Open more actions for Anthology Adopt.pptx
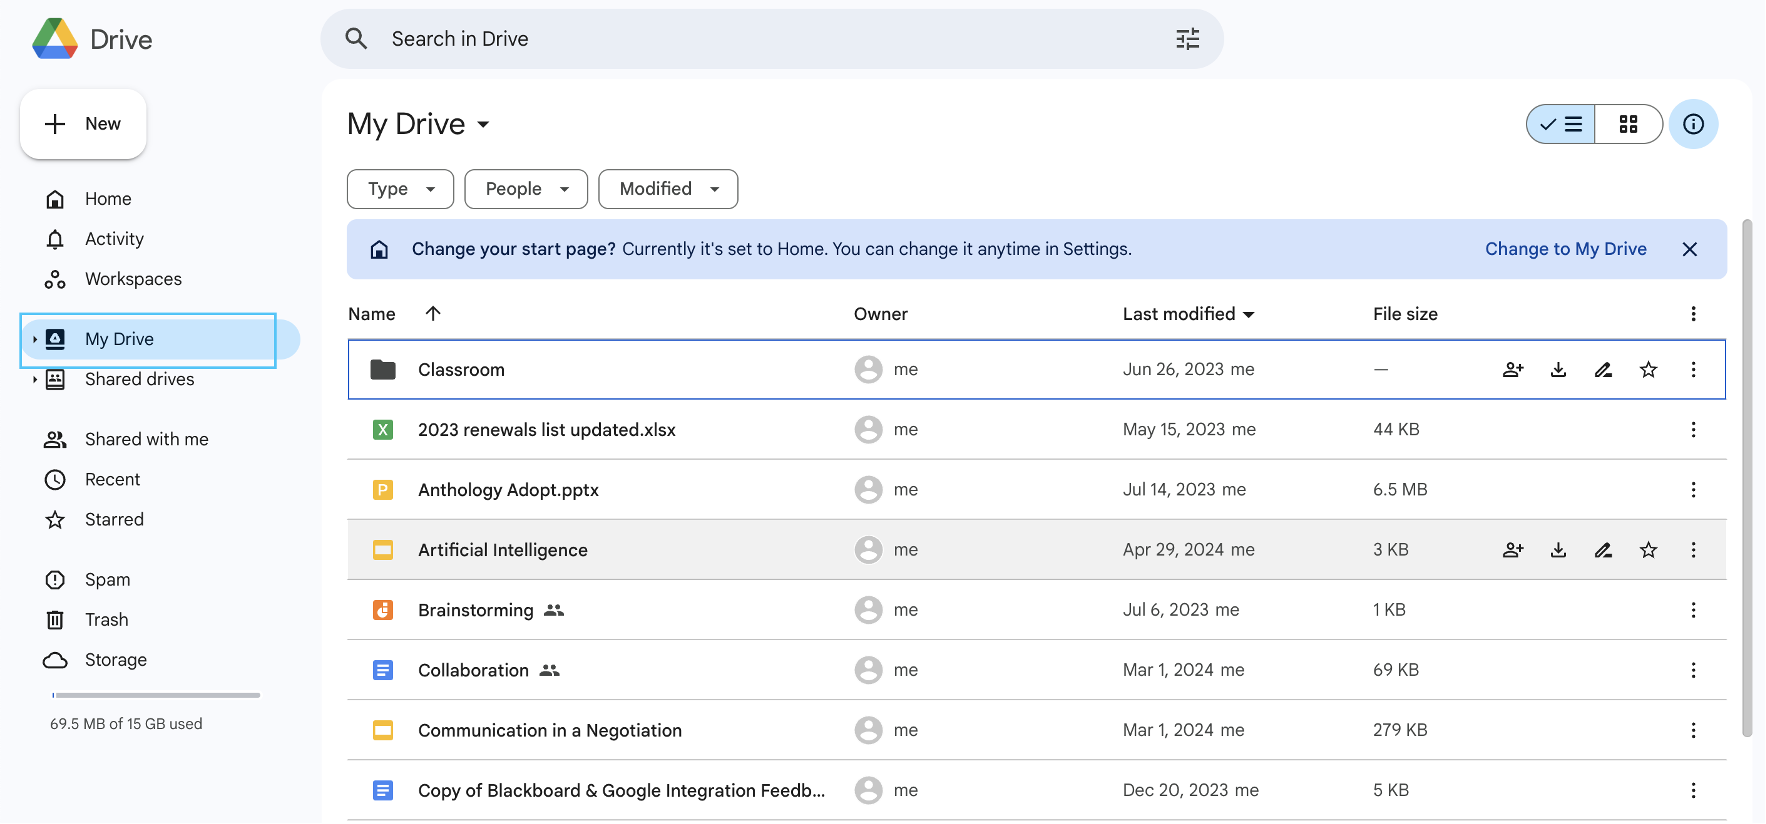1766x824 pixels. [1693, 490]
